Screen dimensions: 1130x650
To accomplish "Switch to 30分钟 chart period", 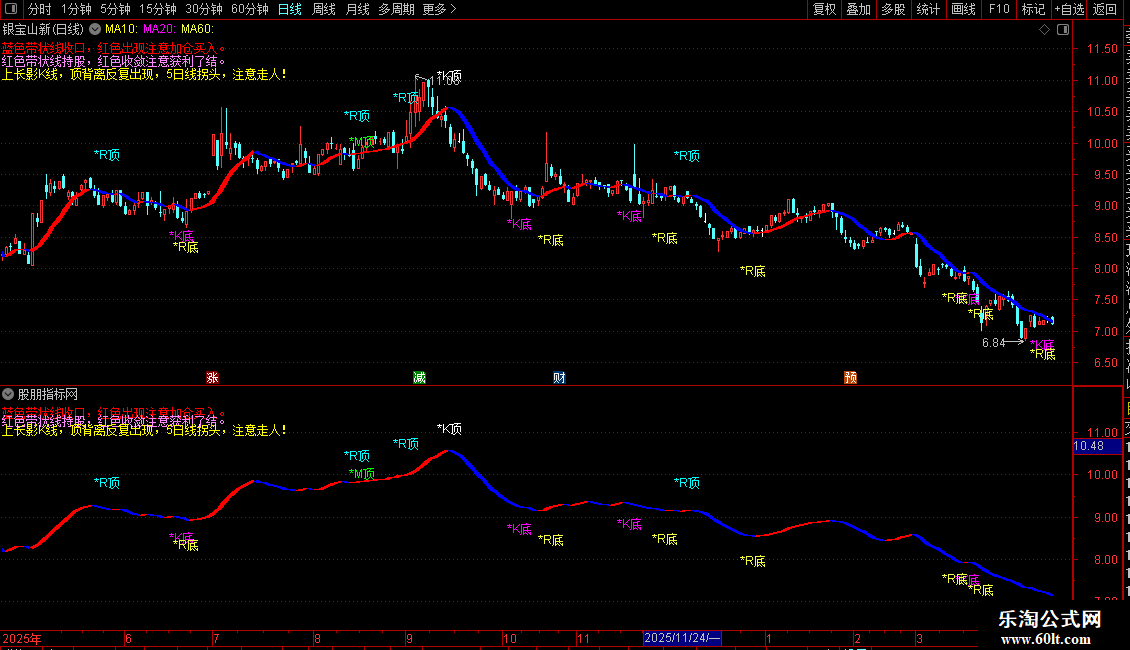I will [x=204, y=9].
